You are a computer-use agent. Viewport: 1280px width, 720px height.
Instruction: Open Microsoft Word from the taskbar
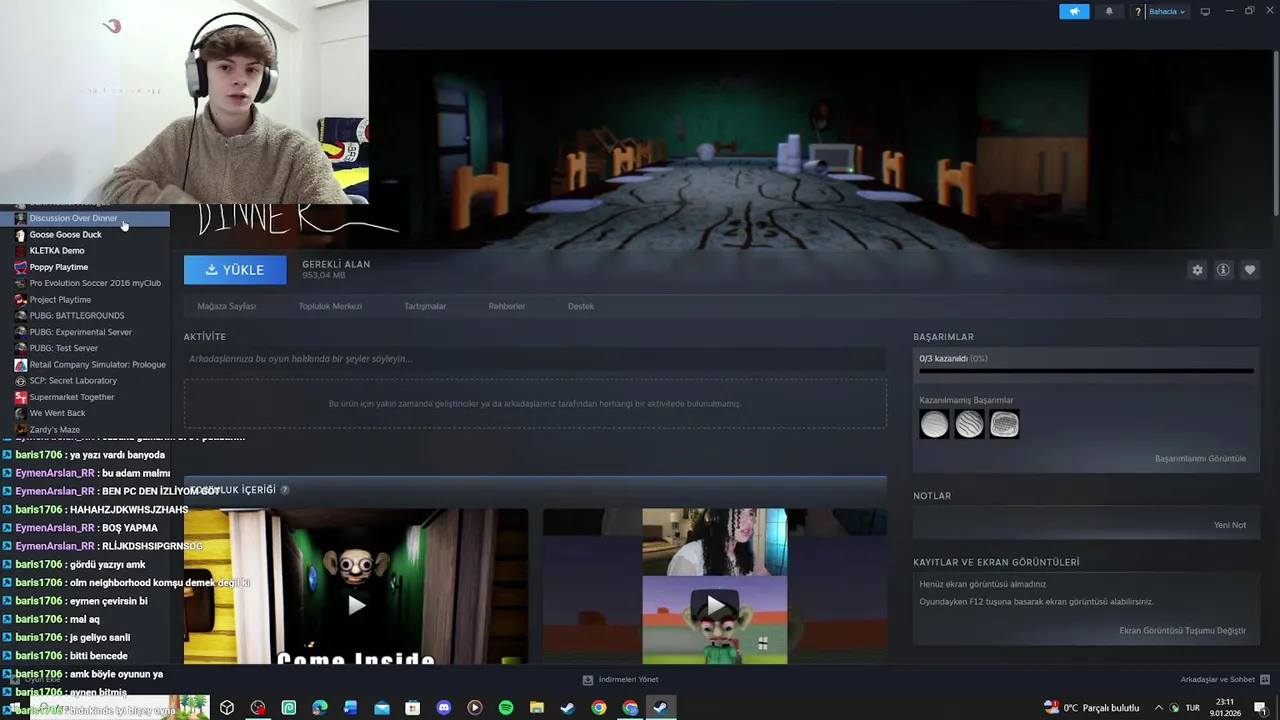coord(350,708)
